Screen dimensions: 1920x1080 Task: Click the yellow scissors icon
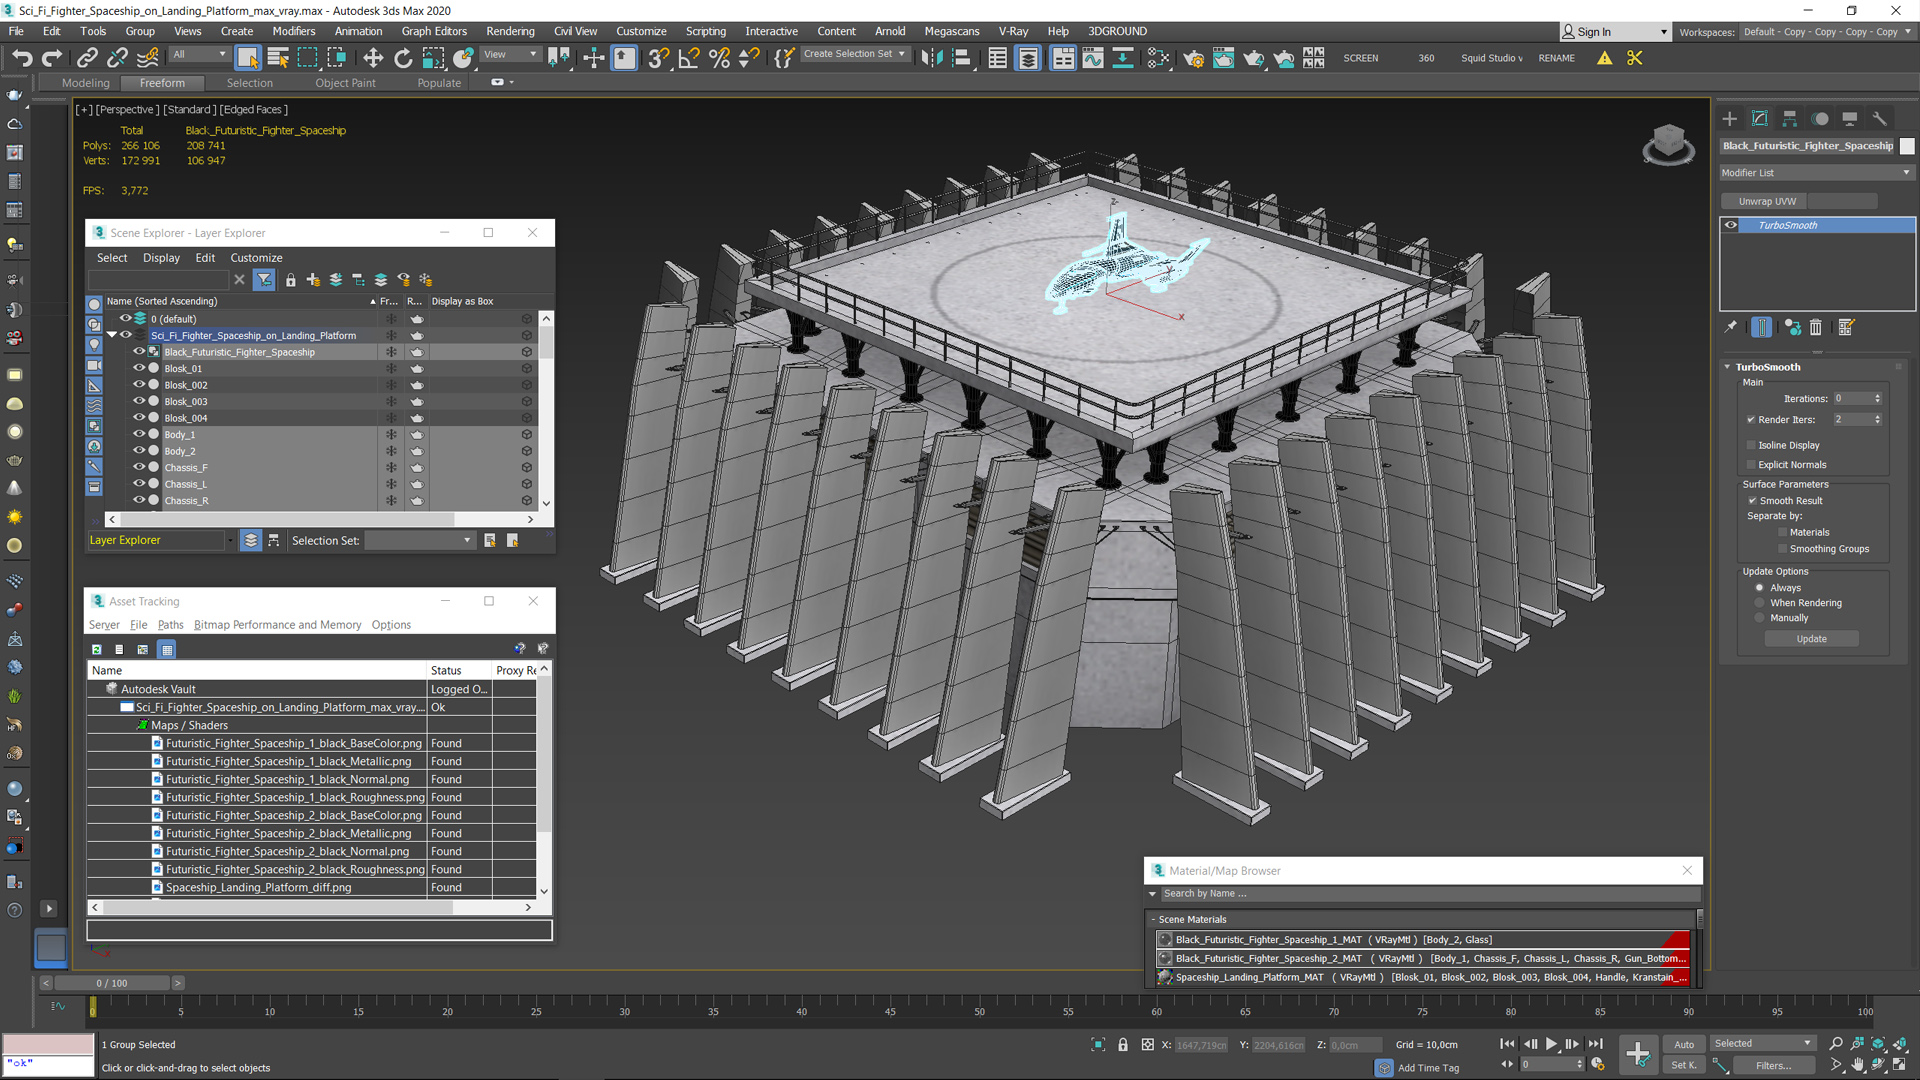point(1635,58)
